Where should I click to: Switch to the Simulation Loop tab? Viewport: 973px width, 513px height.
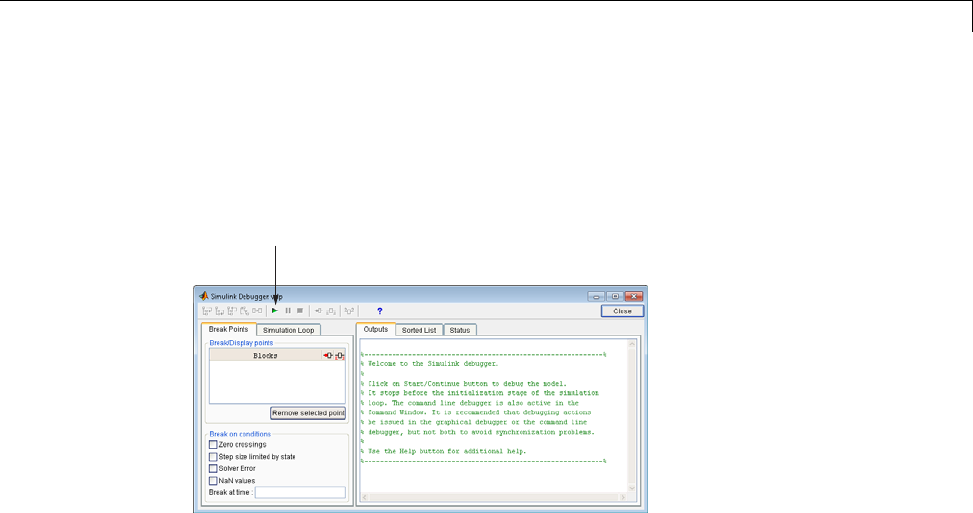[289, 330]
